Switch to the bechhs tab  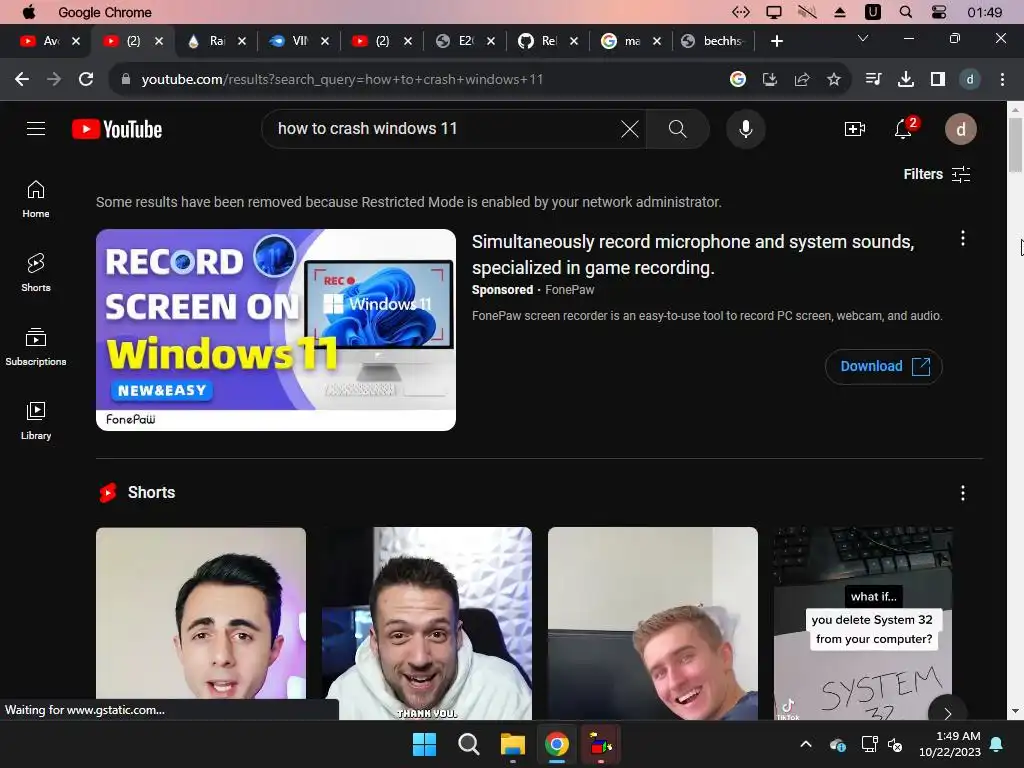pyautogui.click(x=713, y=41)
